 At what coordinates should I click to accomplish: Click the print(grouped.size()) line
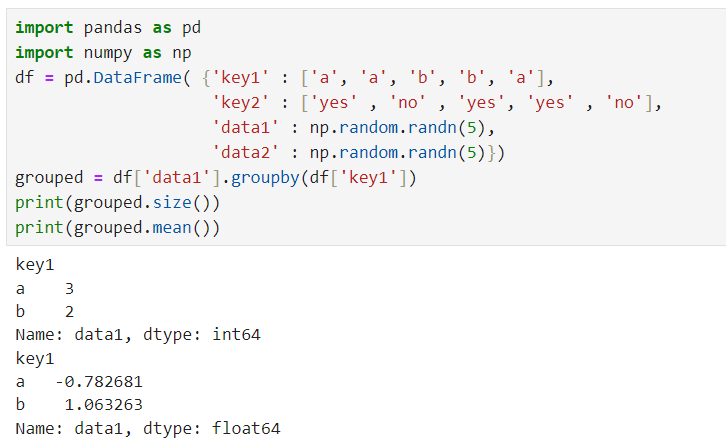tap(118, 203)
